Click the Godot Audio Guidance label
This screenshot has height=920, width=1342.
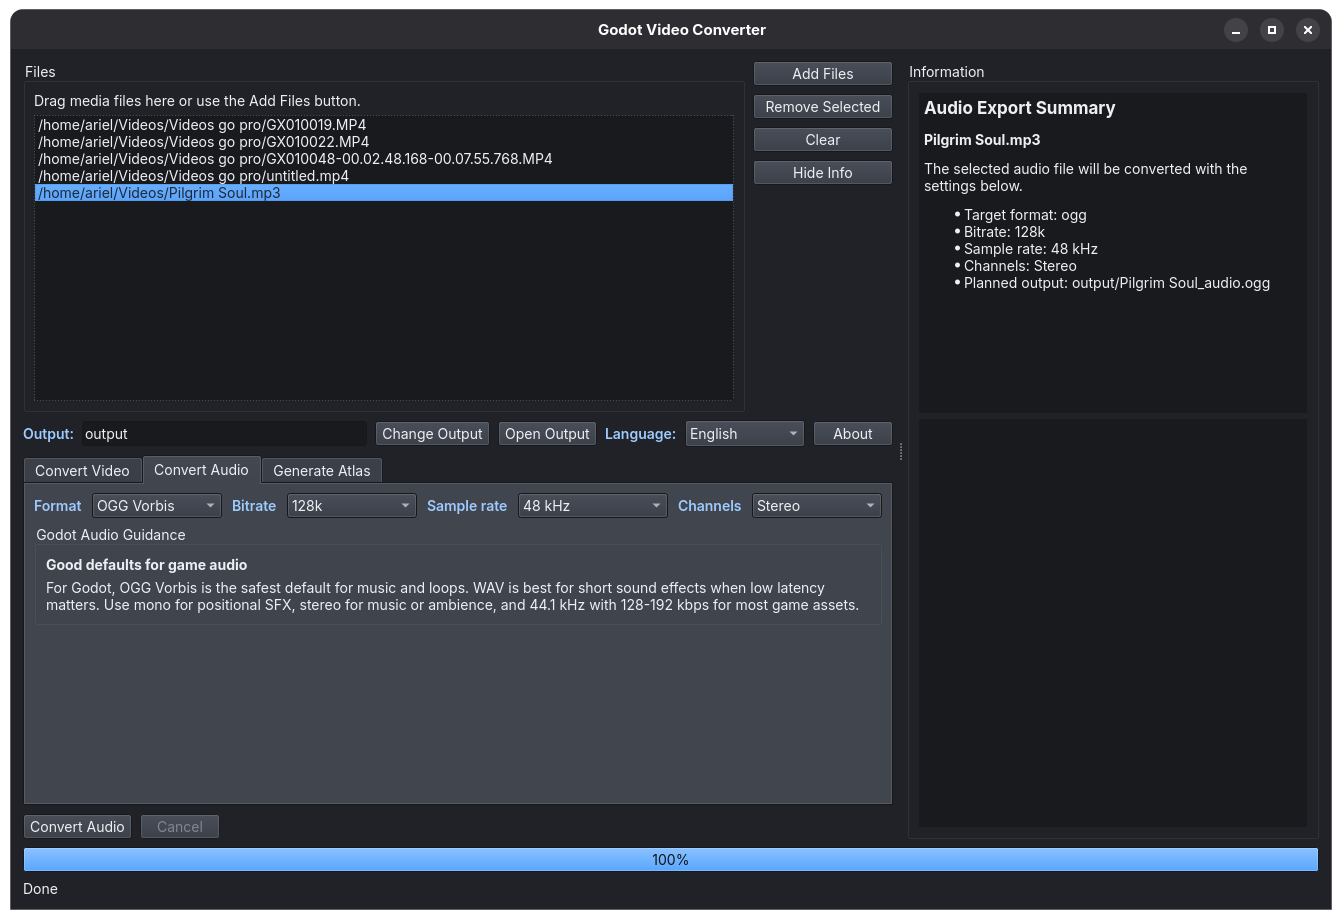click(111, 535)
